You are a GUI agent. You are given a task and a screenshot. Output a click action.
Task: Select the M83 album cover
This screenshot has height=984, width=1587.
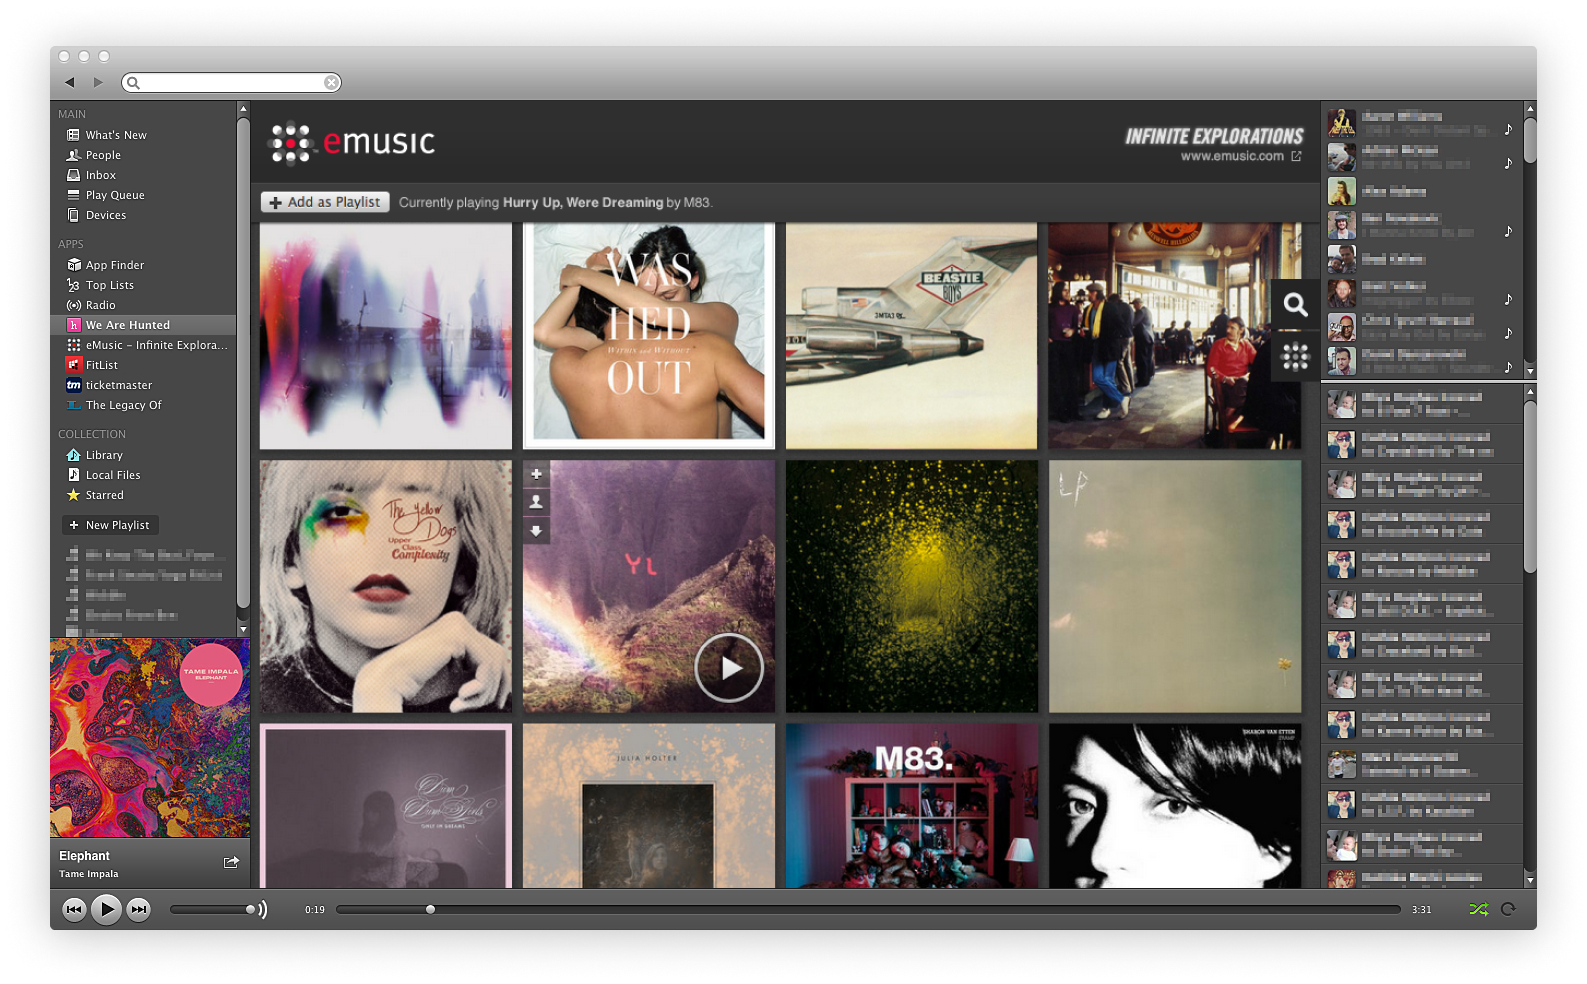click(911, 806)
